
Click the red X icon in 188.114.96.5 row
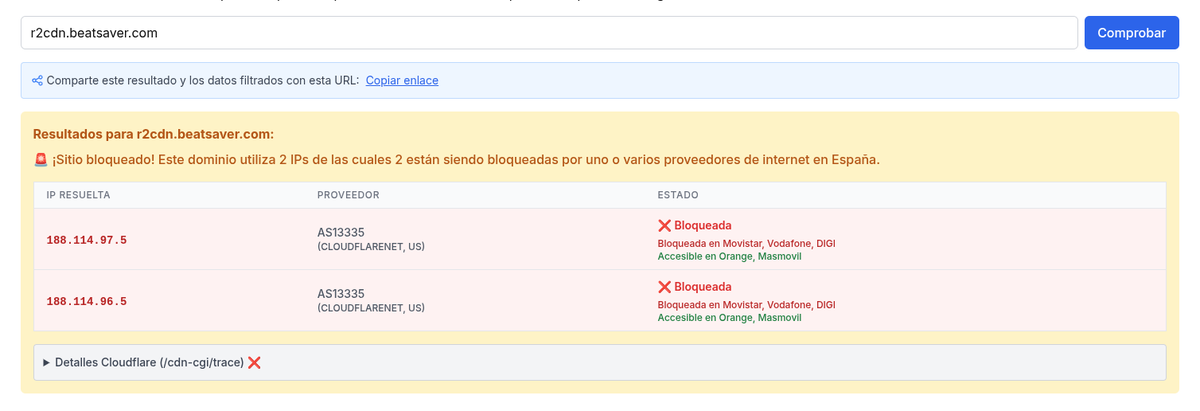click(x=665, y=287)
